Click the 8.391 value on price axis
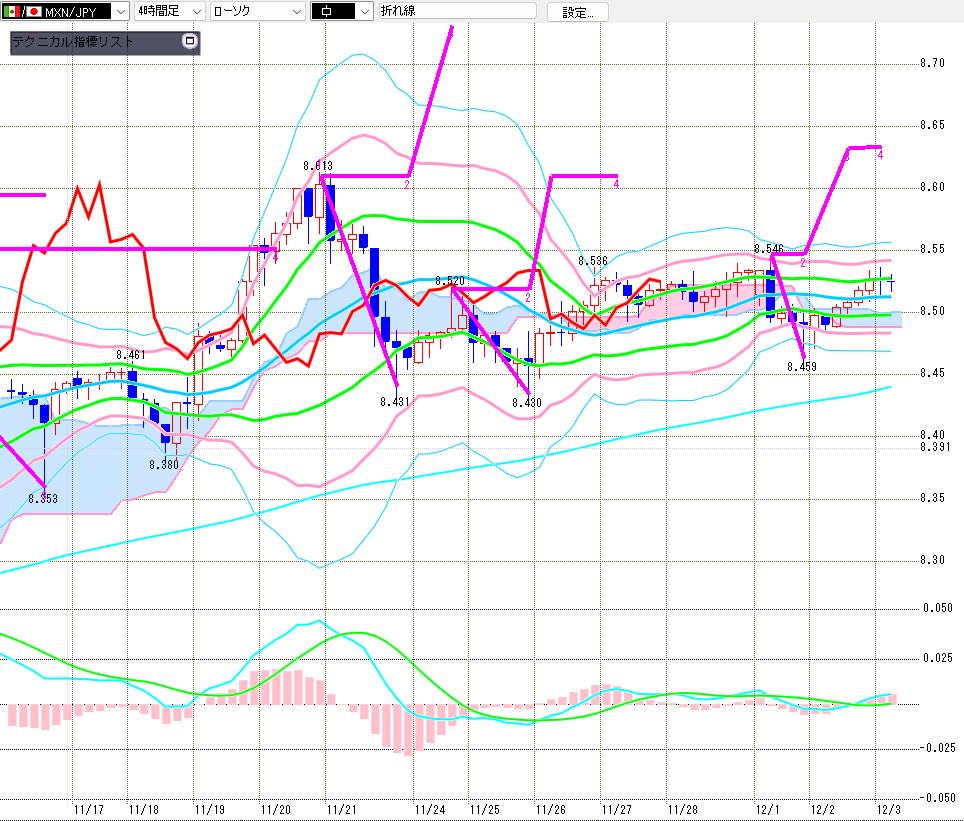Screen dimensions: 964x821 [x=934, y=446]
